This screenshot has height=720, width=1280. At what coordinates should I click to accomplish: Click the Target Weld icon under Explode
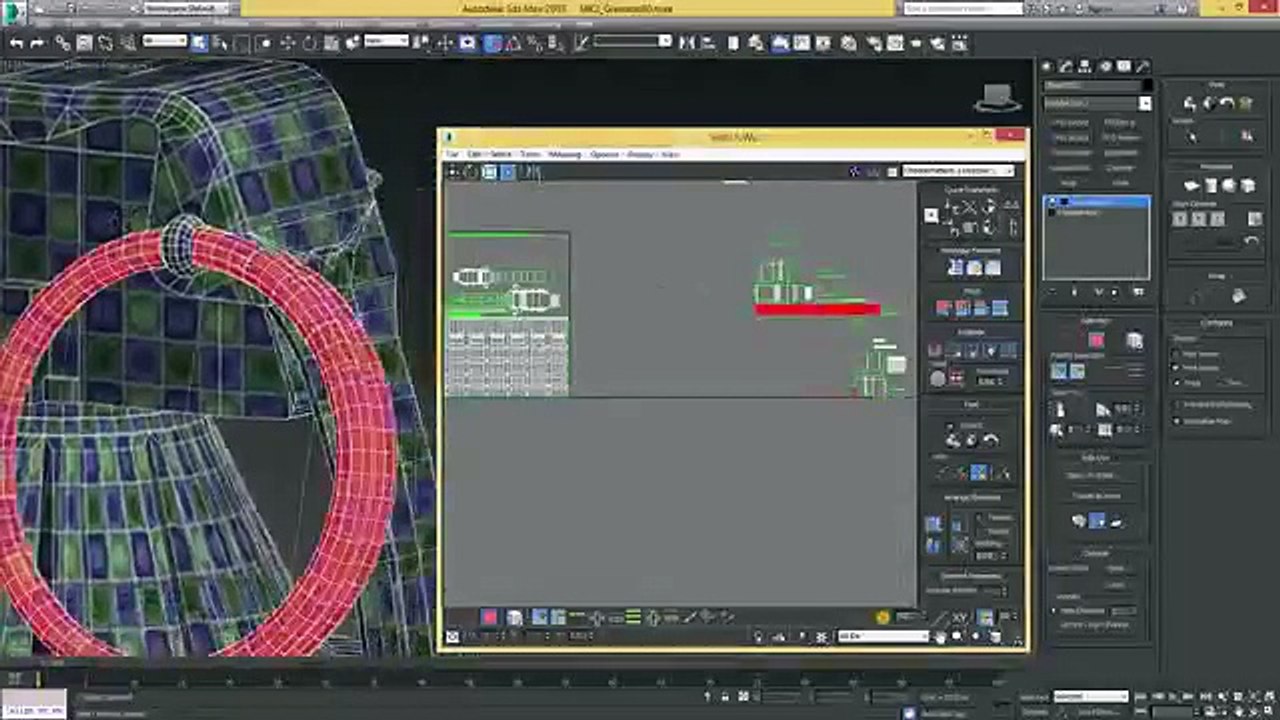click(x=938, y=378)
